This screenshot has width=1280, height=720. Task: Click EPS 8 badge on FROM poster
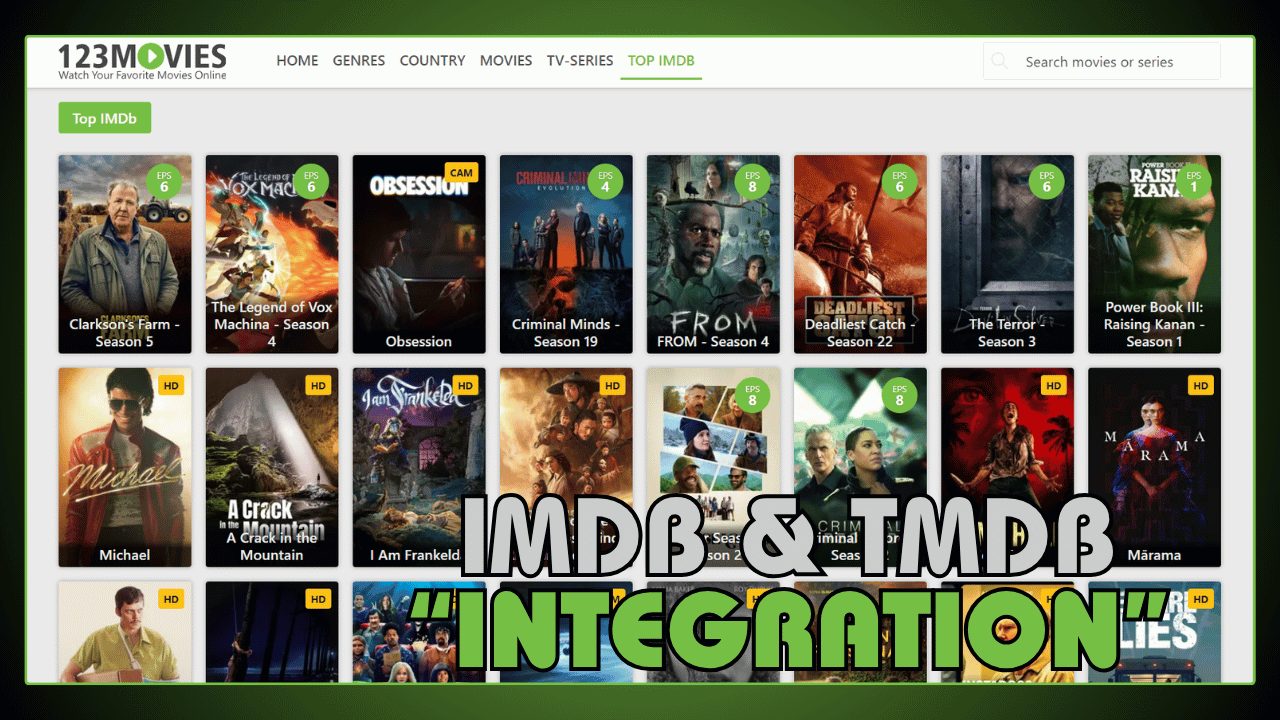pos(752,181)
